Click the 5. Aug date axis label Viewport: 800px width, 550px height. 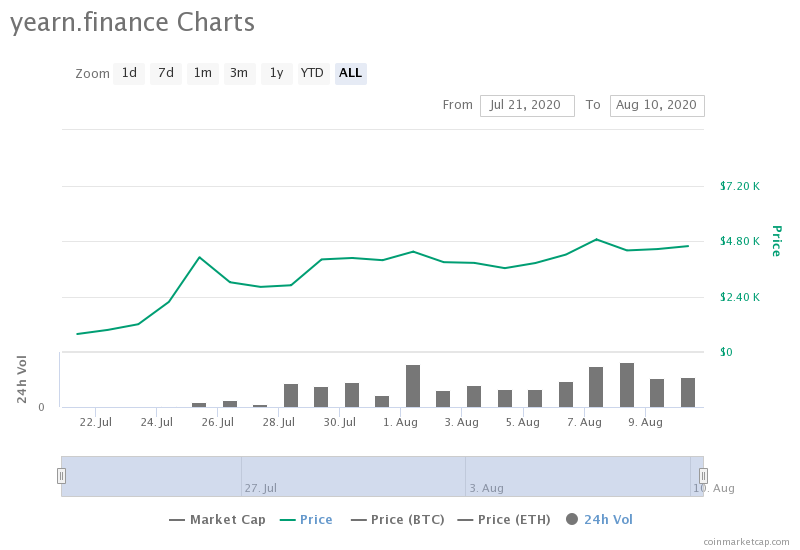tap(523, 422)
